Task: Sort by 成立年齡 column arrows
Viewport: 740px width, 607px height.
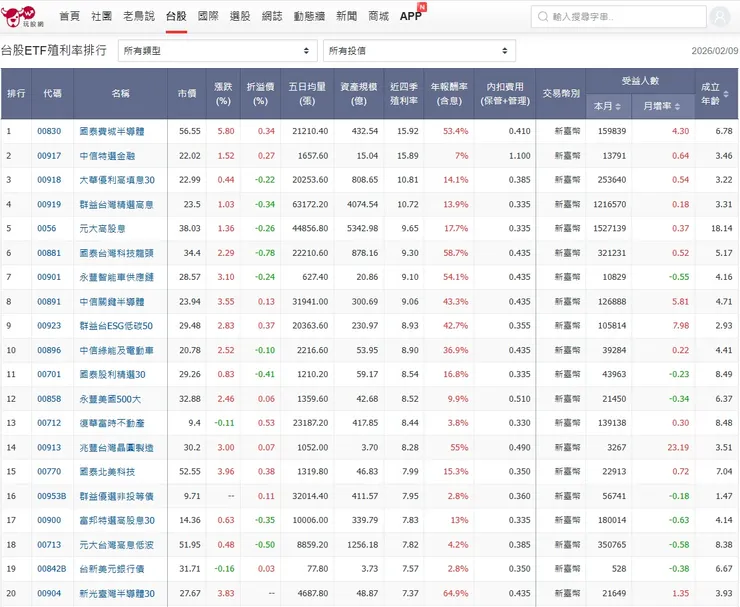Action: (x=726, y=94)
